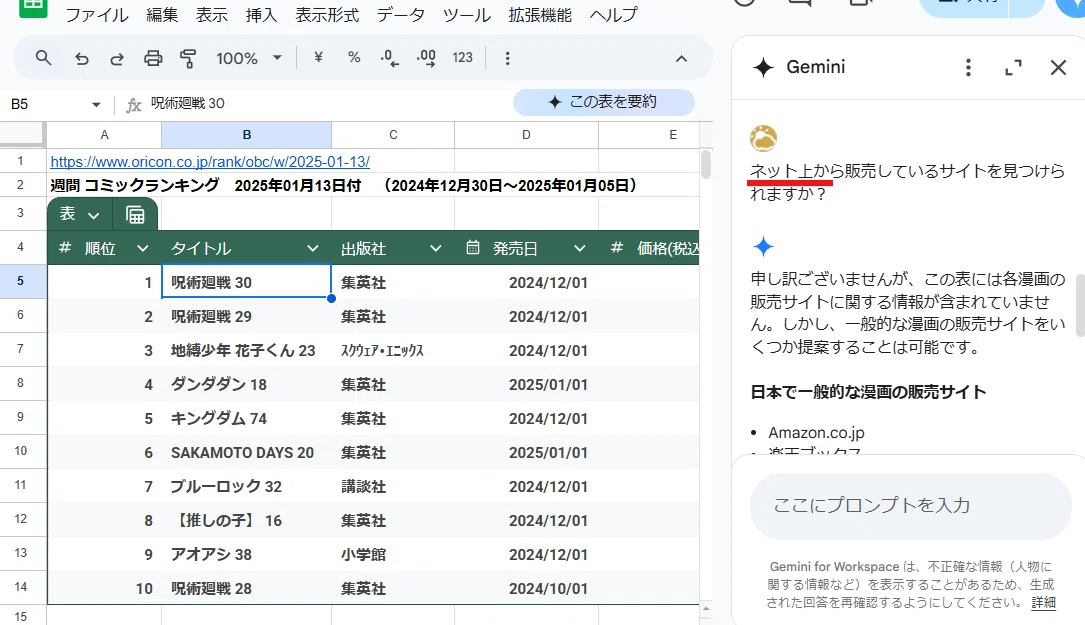Image resolution: width=1085 pixels, height=625 pixels.
Task: Open the Name box dropdown arrow
Action: coord(96,105)
